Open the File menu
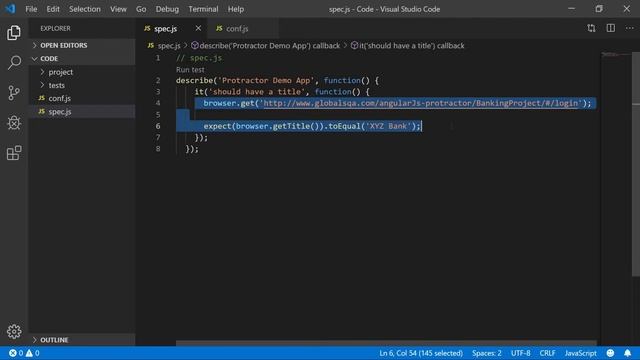640x360 pixels. pyautogui.click(x=31, y=9)
